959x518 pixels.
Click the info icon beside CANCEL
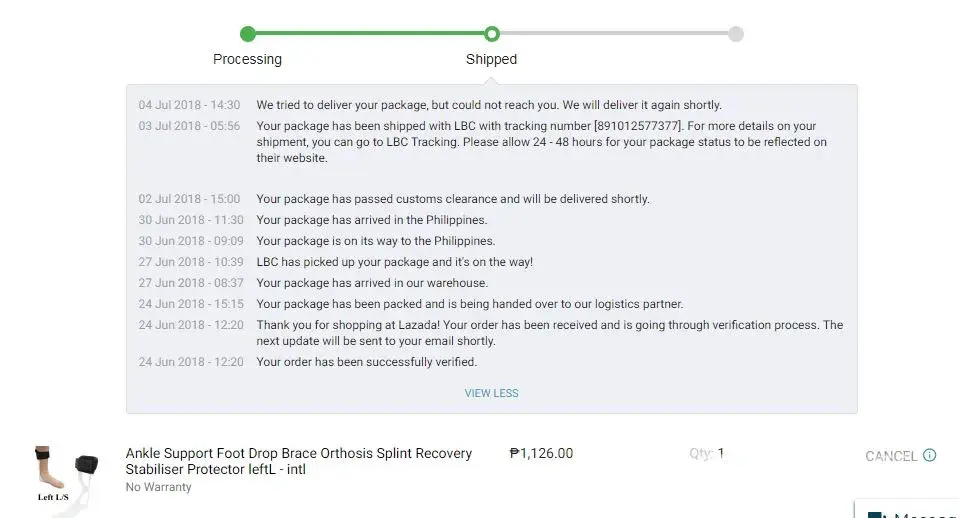(x=929, y=455)
